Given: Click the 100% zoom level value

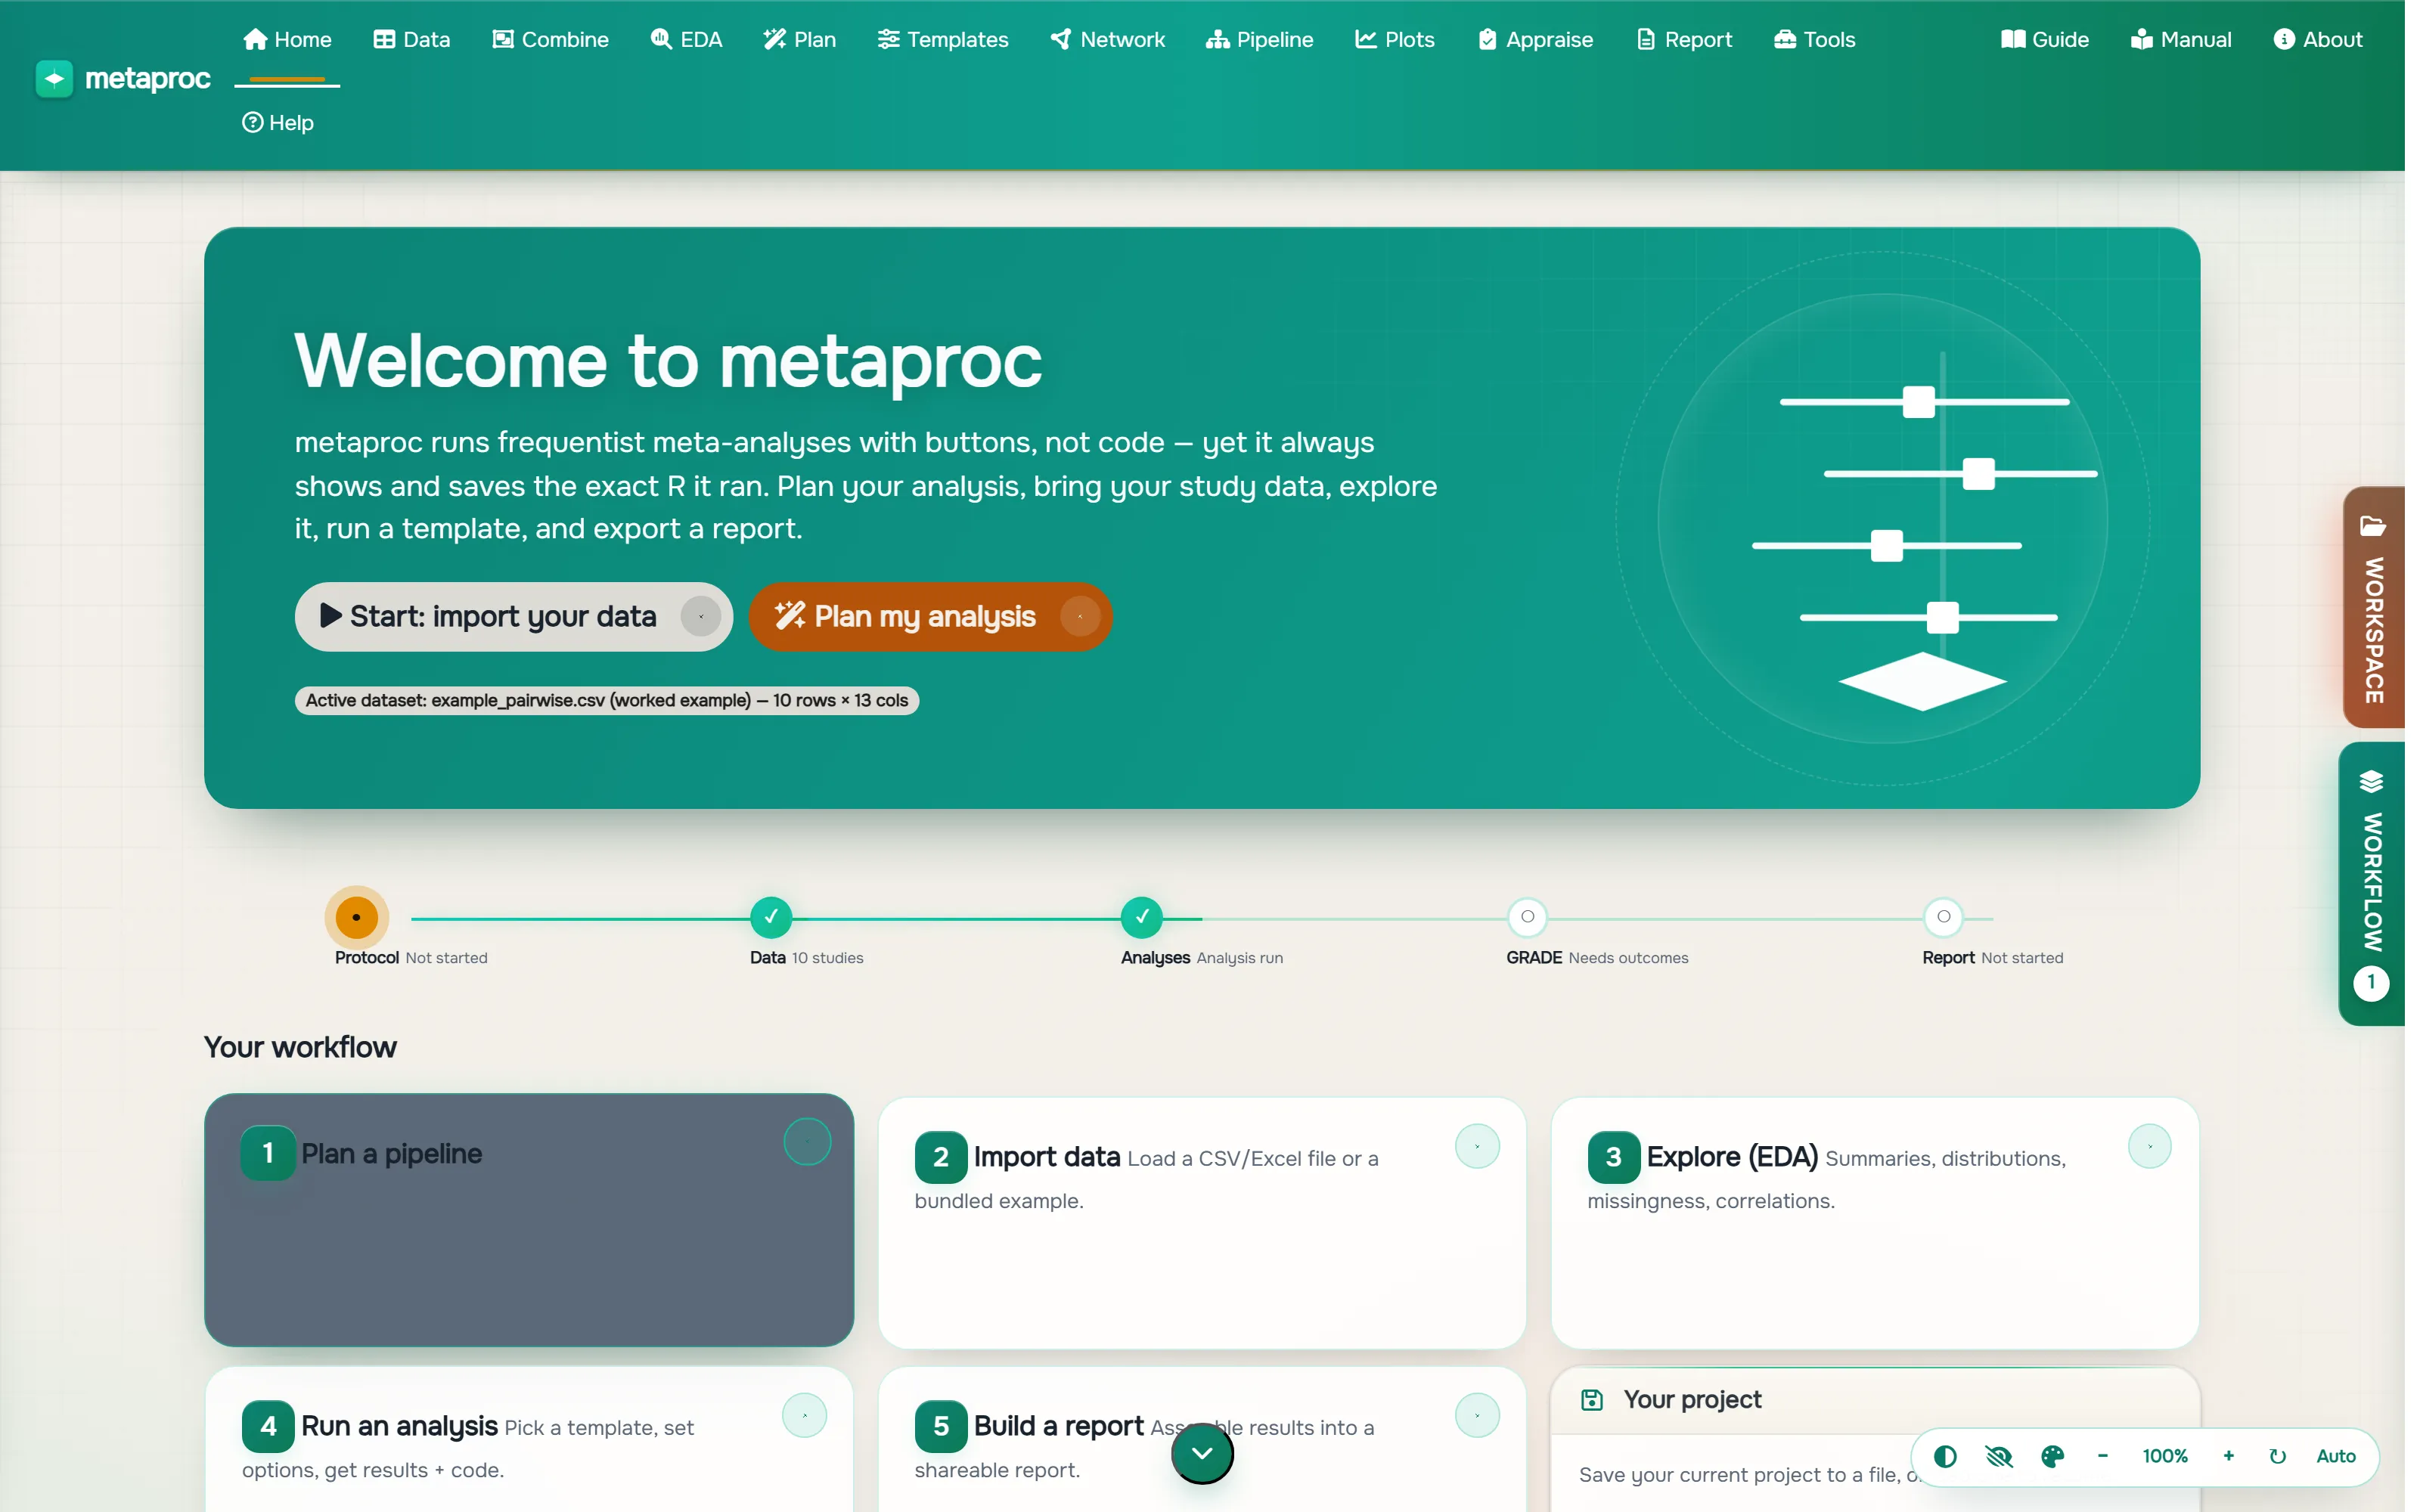Looking at the screenshot, I should coord(2165,1457).
